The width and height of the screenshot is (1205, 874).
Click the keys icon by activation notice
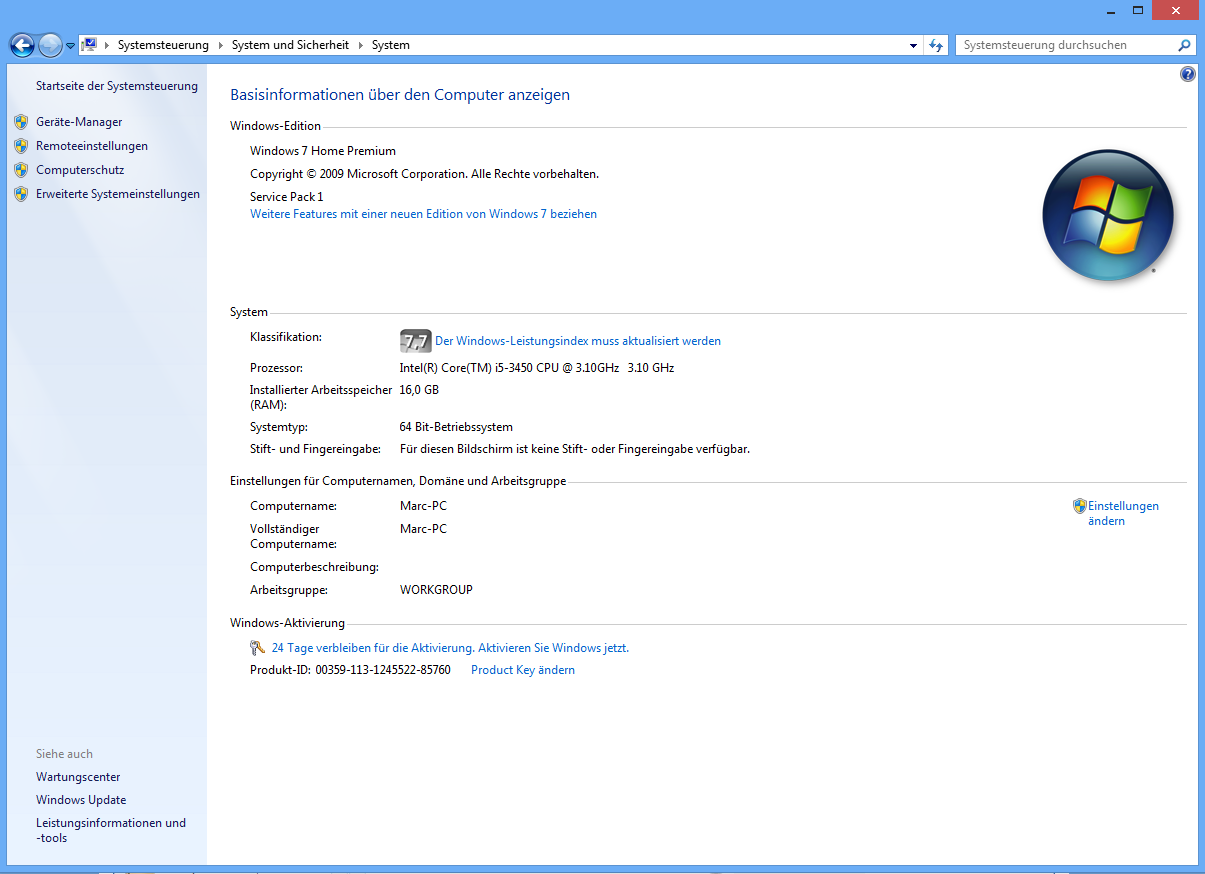tap(258, 648)
